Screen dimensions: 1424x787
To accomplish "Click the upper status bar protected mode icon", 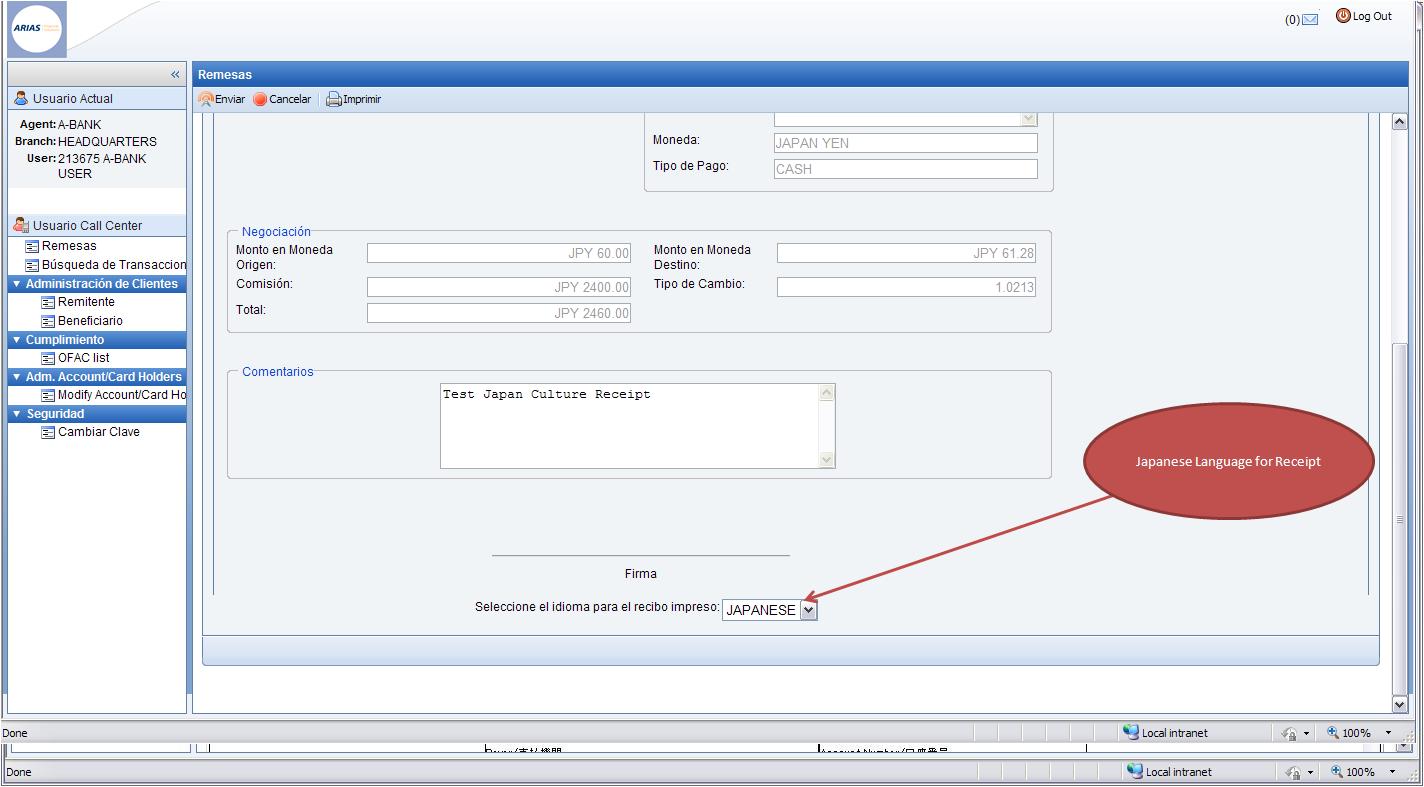I will (x=1290, y=733).
